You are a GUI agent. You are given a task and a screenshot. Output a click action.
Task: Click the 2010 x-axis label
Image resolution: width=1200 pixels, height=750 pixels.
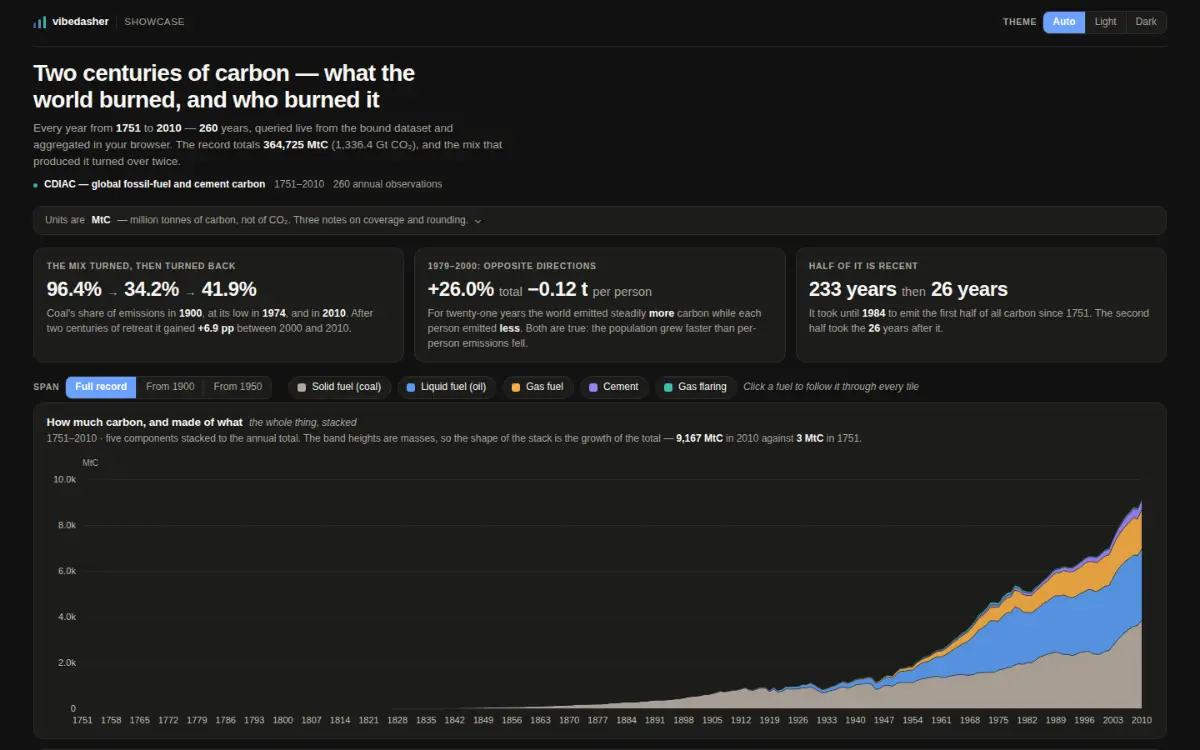(x=1142, y=720)
